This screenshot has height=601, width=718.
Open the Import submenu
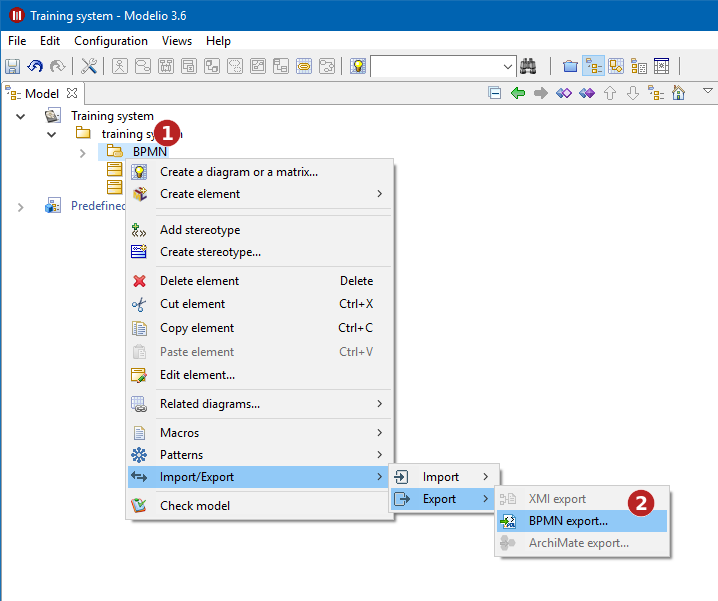(443, 477)
